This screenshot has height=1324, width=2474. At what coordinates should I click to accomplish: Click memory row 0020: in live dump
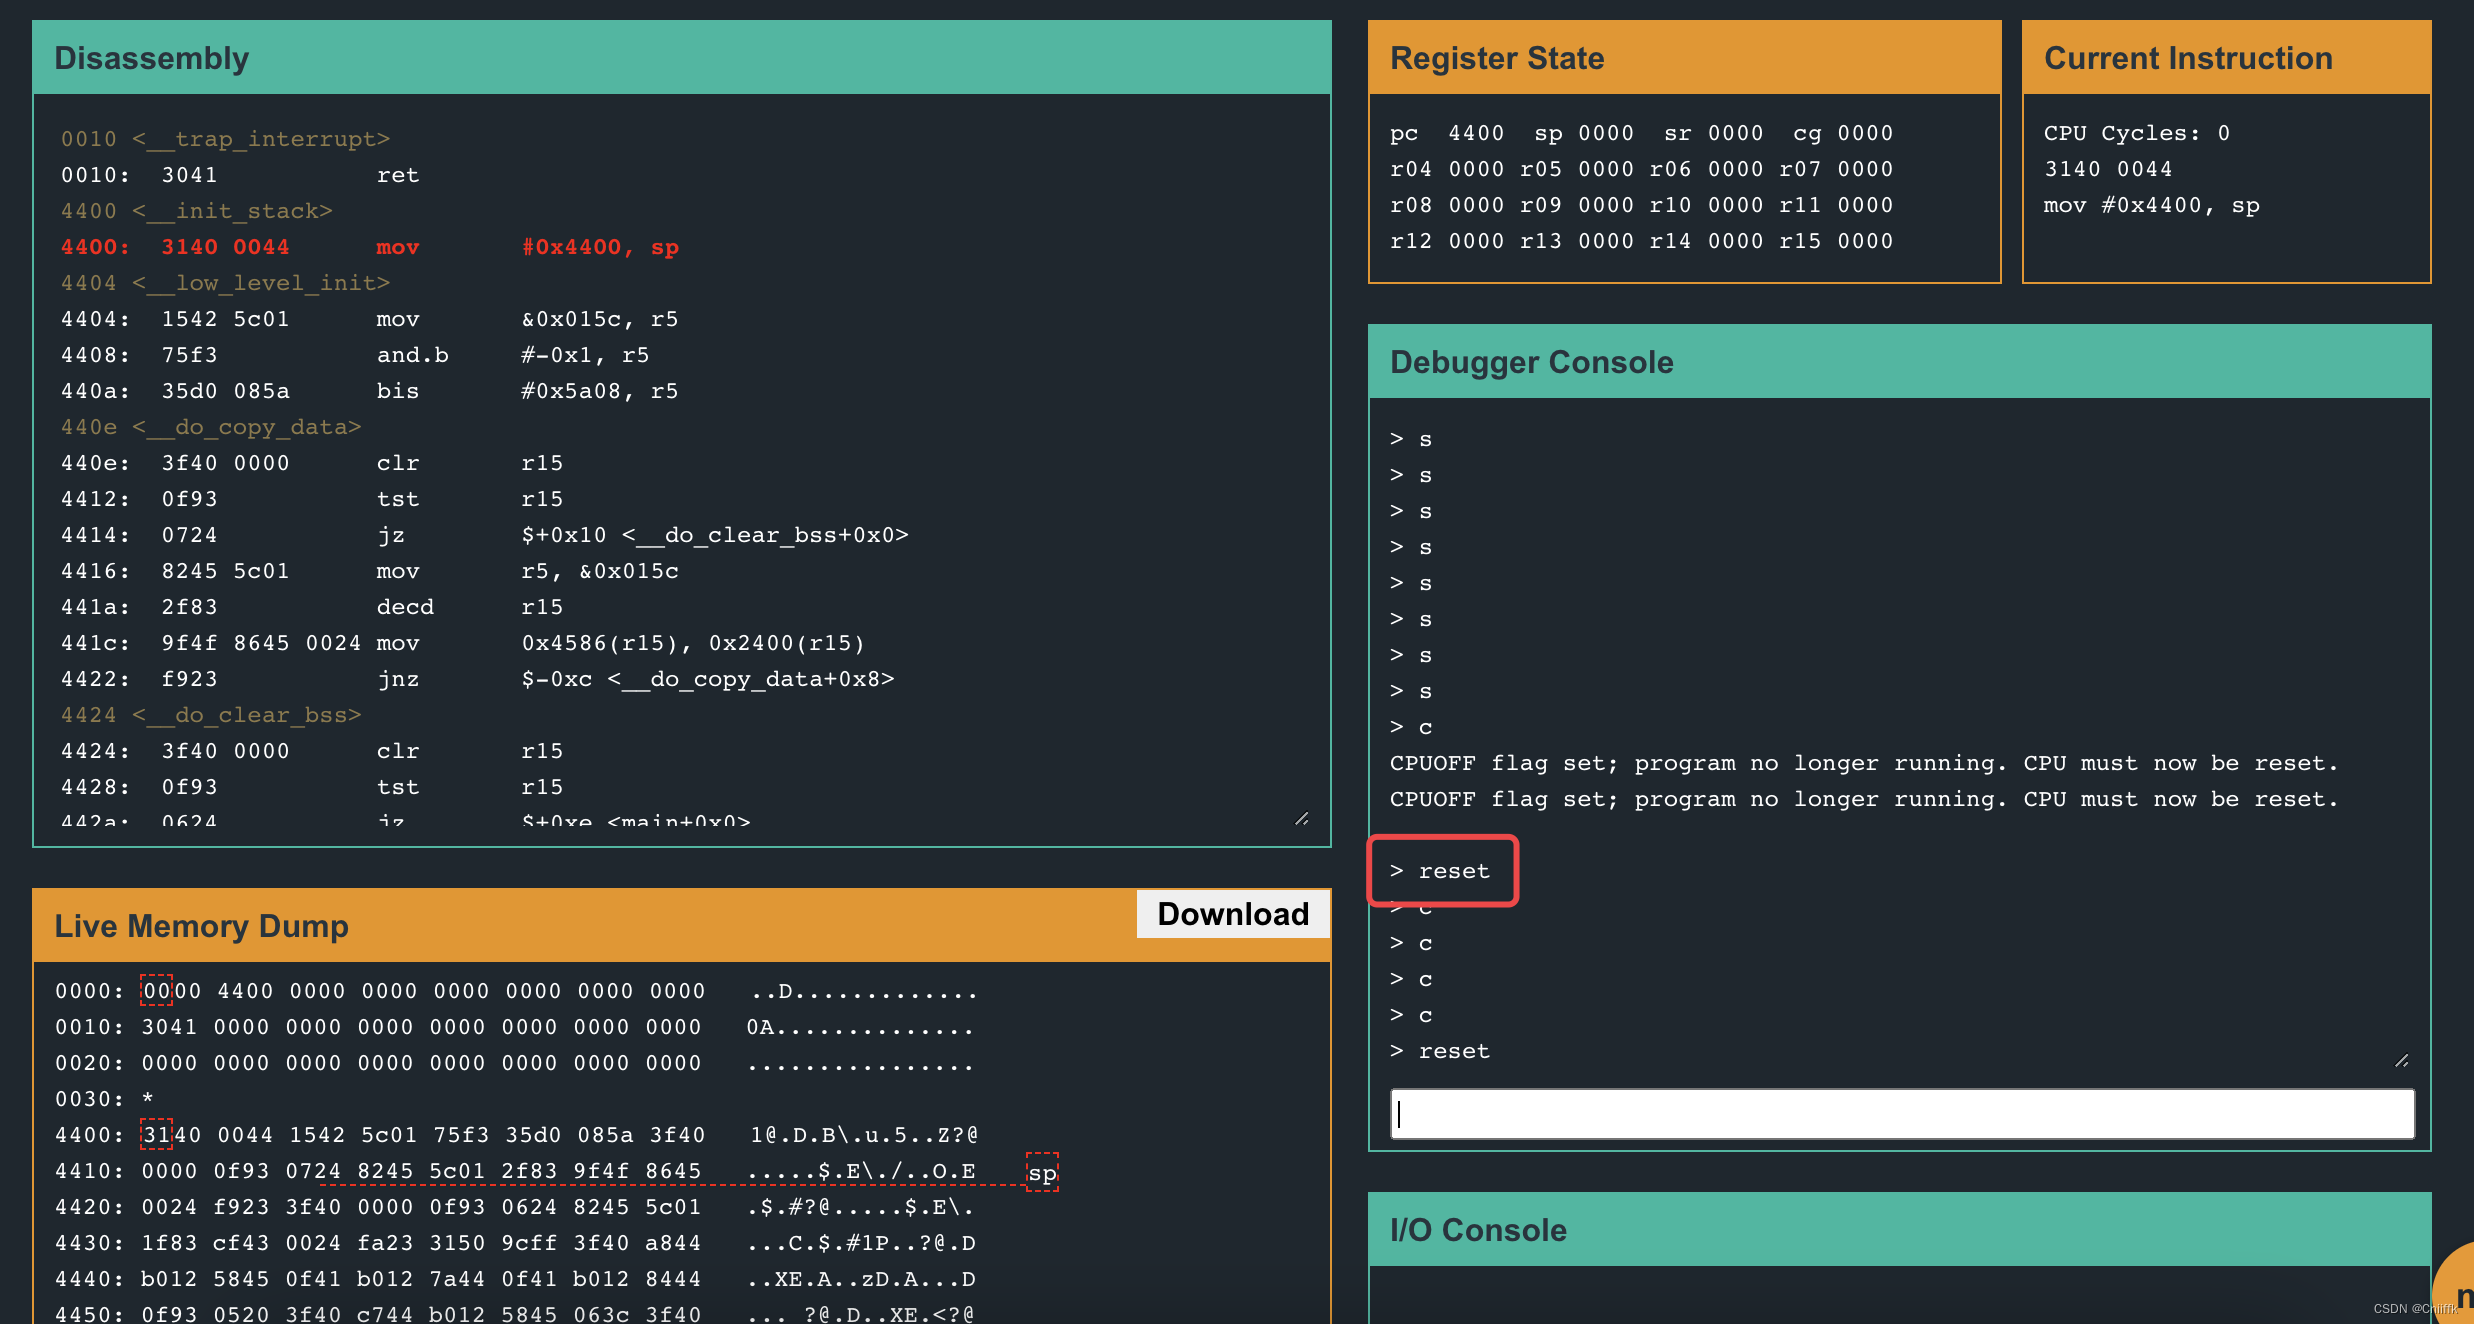click(x=514, y=1063)
